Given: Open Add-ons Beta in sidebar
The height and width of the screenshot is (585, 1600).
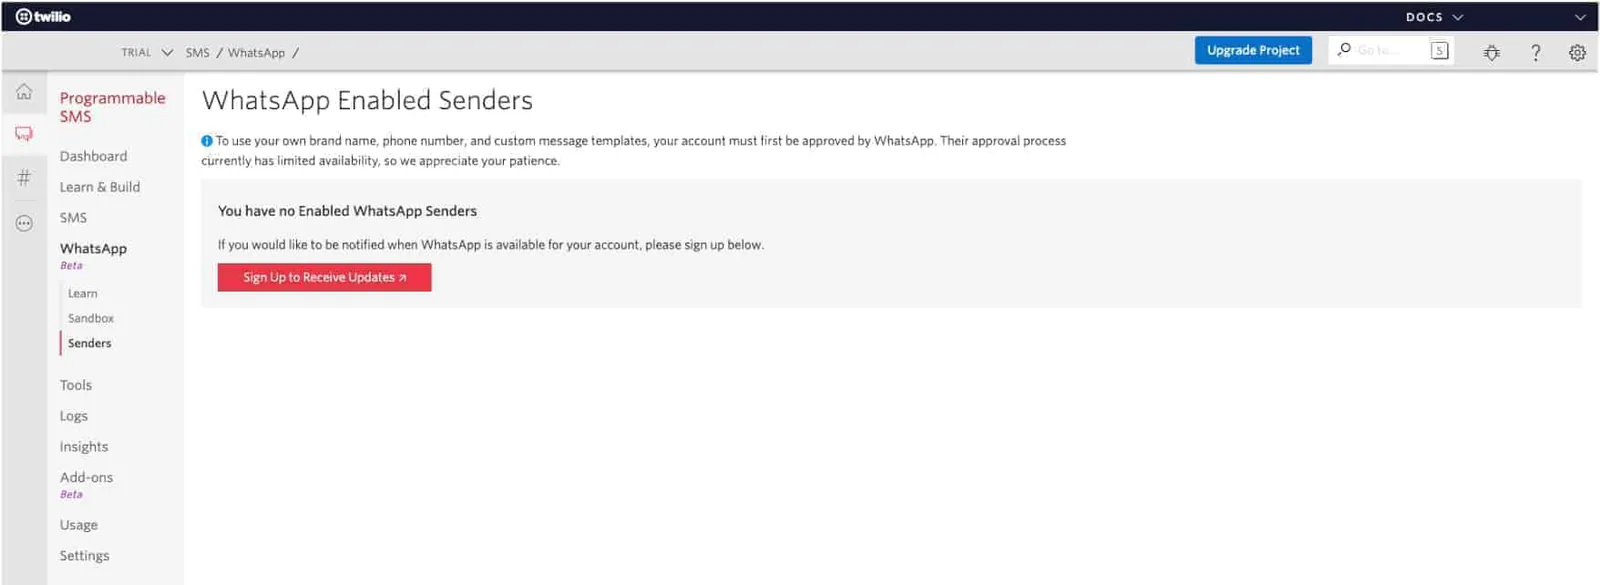Looking at the screenshot, I should click(x=86, y=484).
